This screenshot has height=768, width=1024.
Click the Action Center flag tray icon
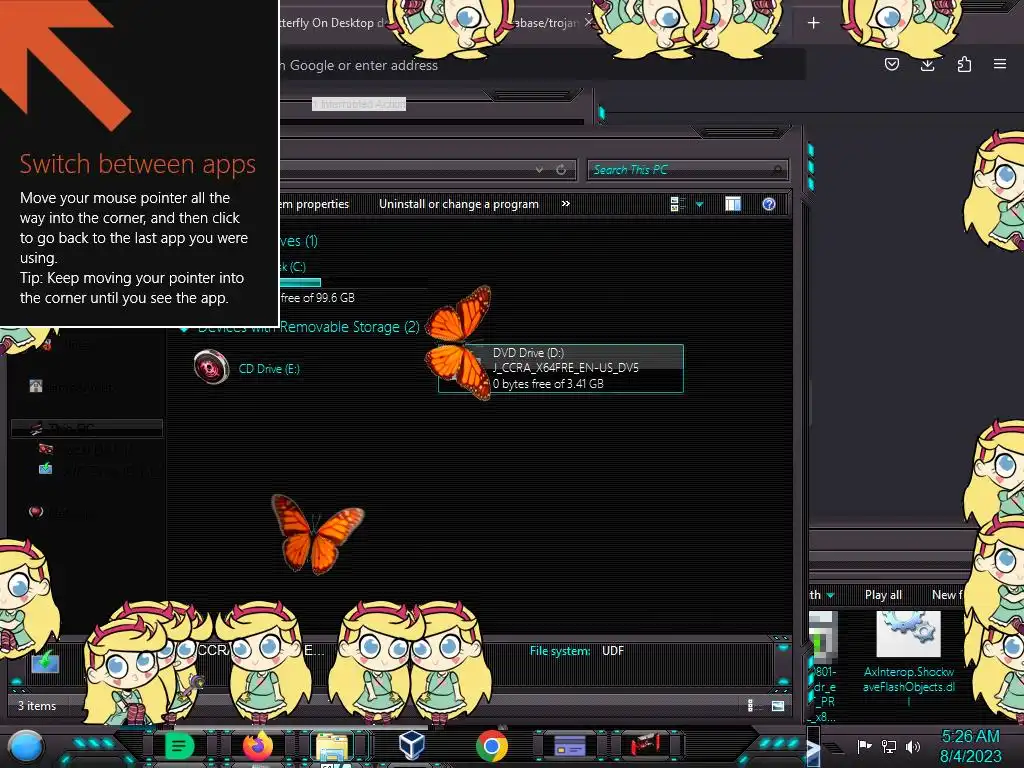click(864, 746)
